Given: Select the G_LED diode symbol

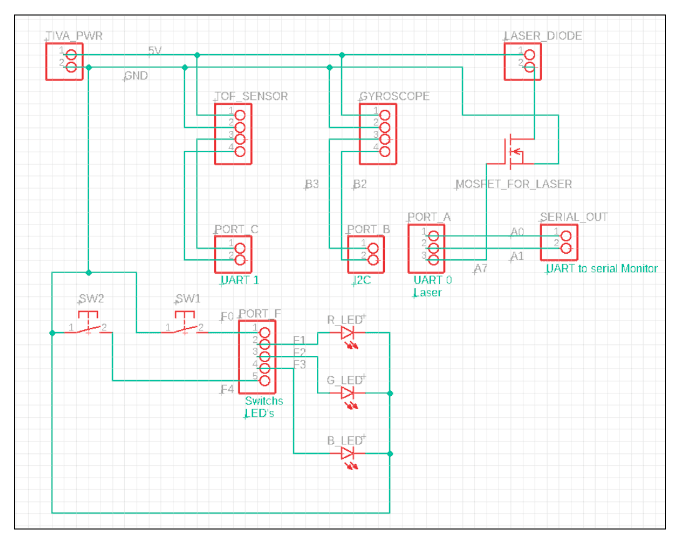Looking at the screenshot, I should pos(347,396).
